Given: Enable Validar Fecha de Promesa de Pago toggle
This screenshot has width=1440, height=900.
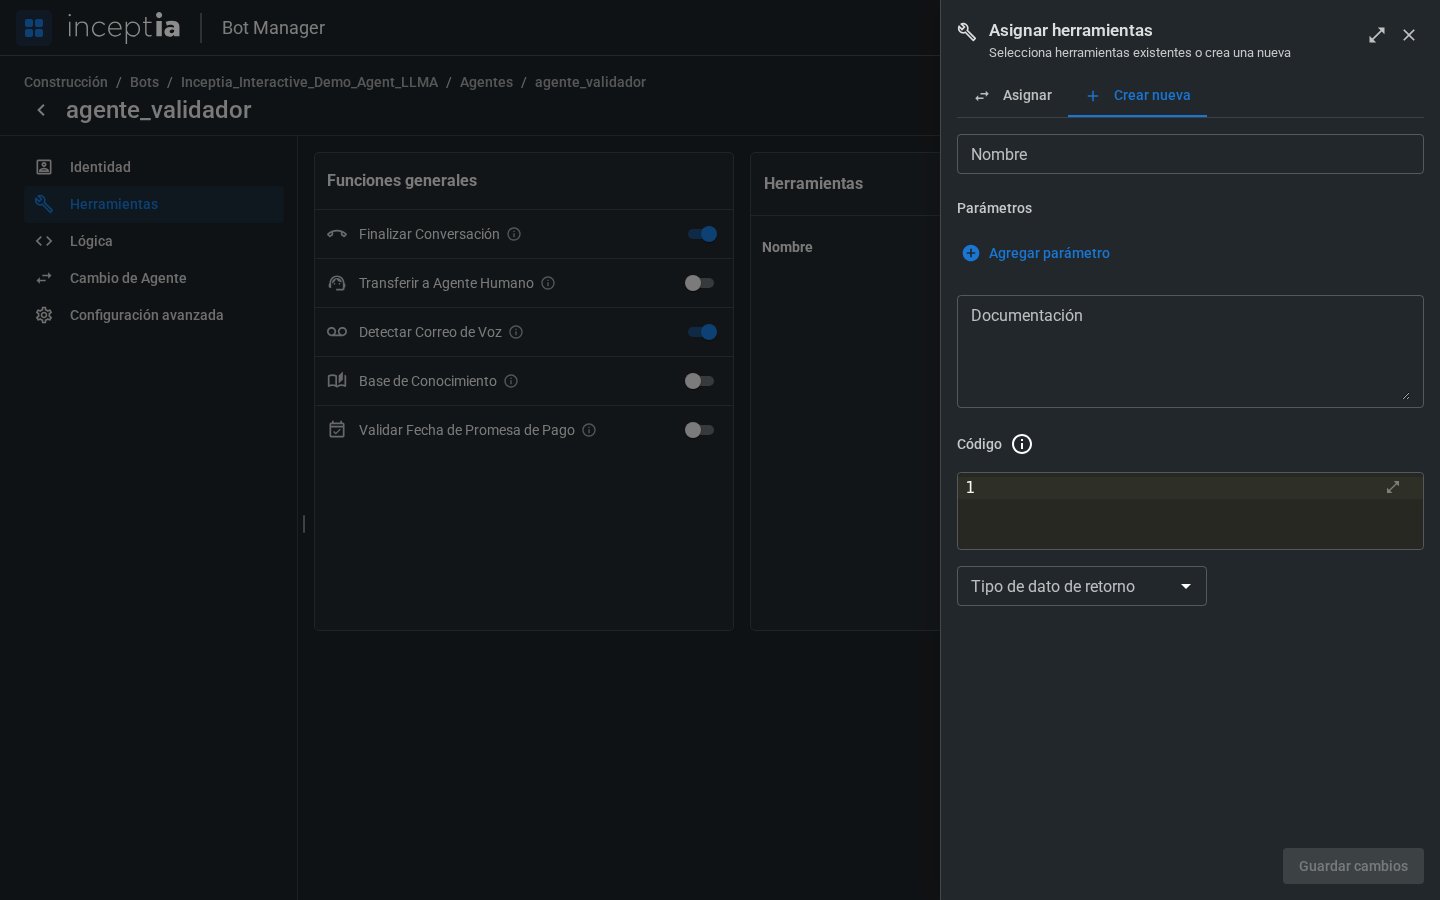Looking at the screenshot, I should click(699, 430).
